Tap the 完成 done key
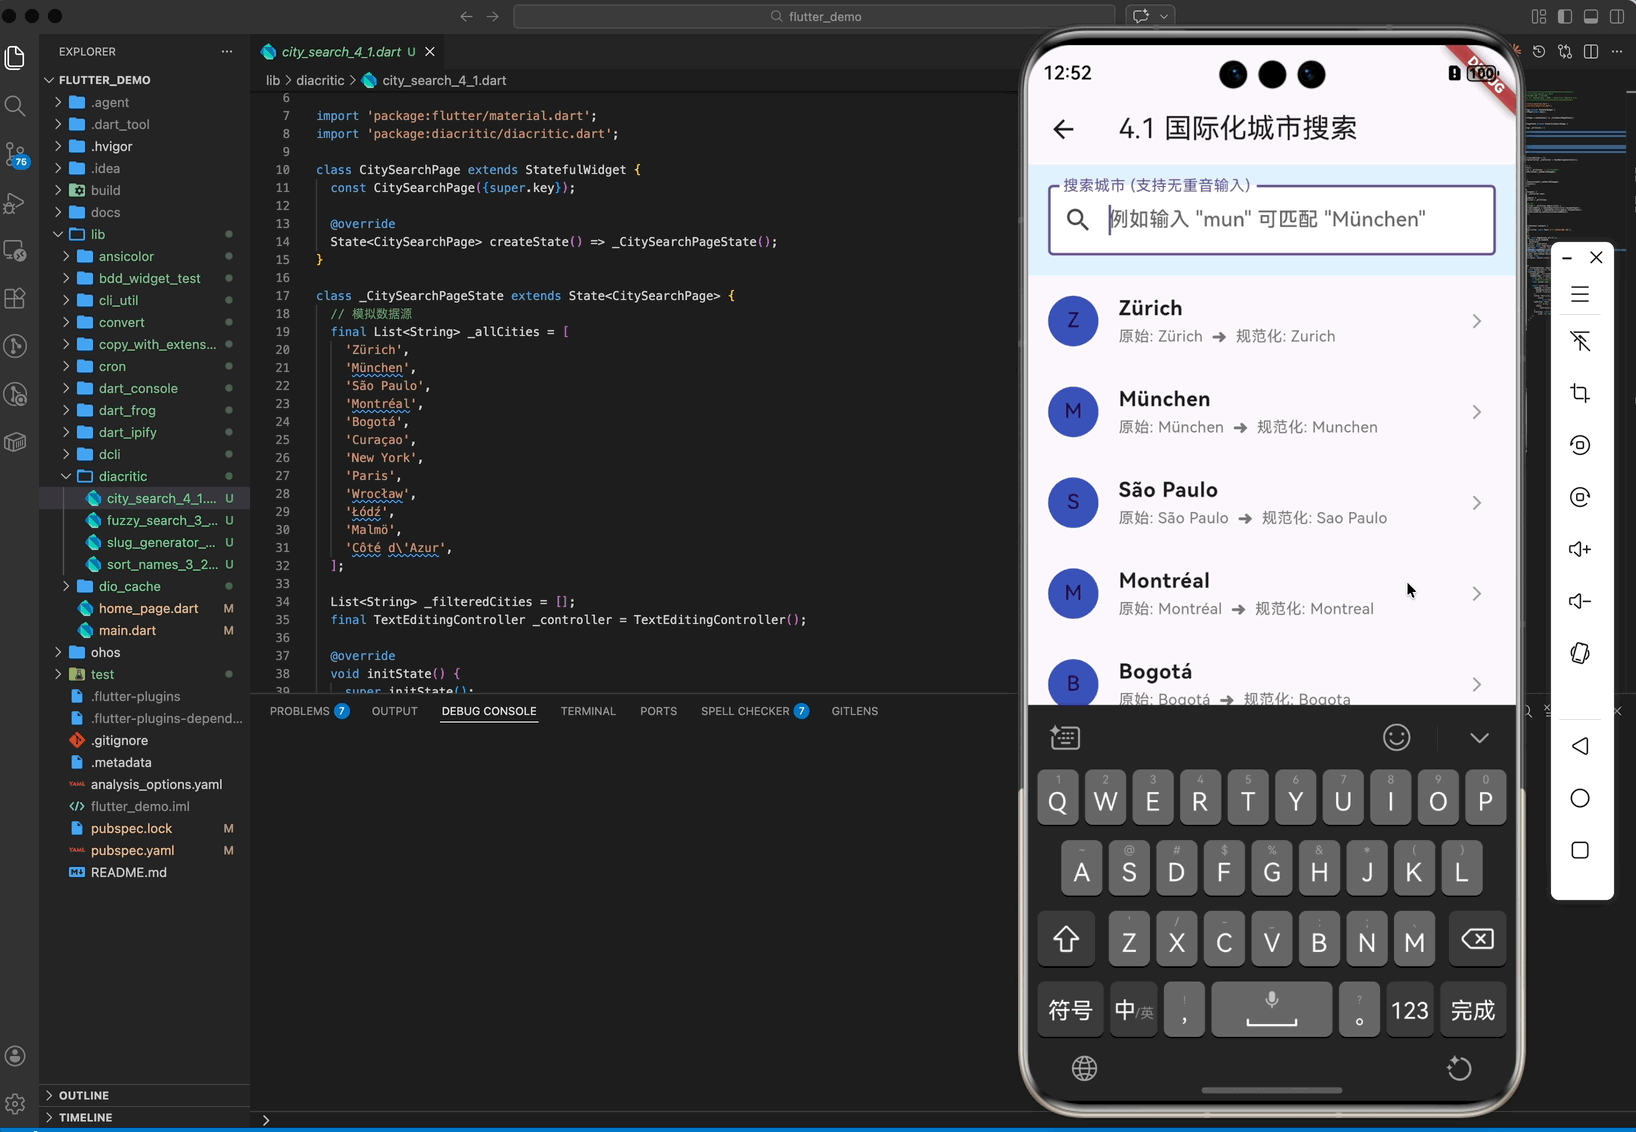Screen dimensions: 1636x1132 [x=1473, y=1010]
